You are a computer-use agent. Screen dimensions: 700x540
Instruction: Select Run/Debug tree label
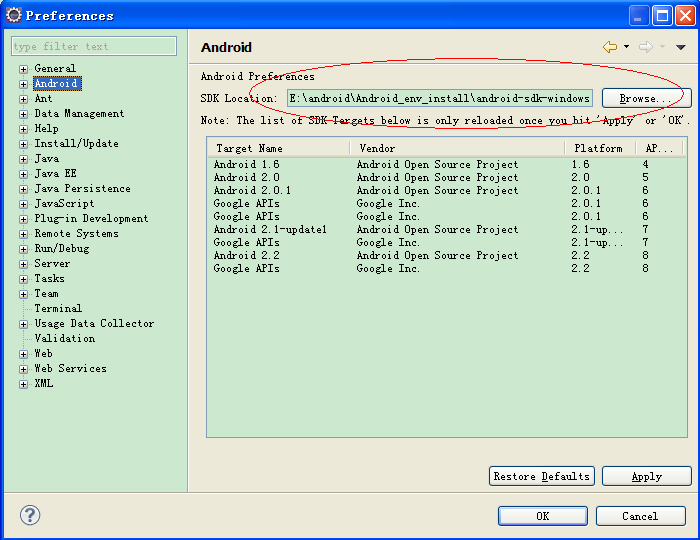click(x=62, y=249)
